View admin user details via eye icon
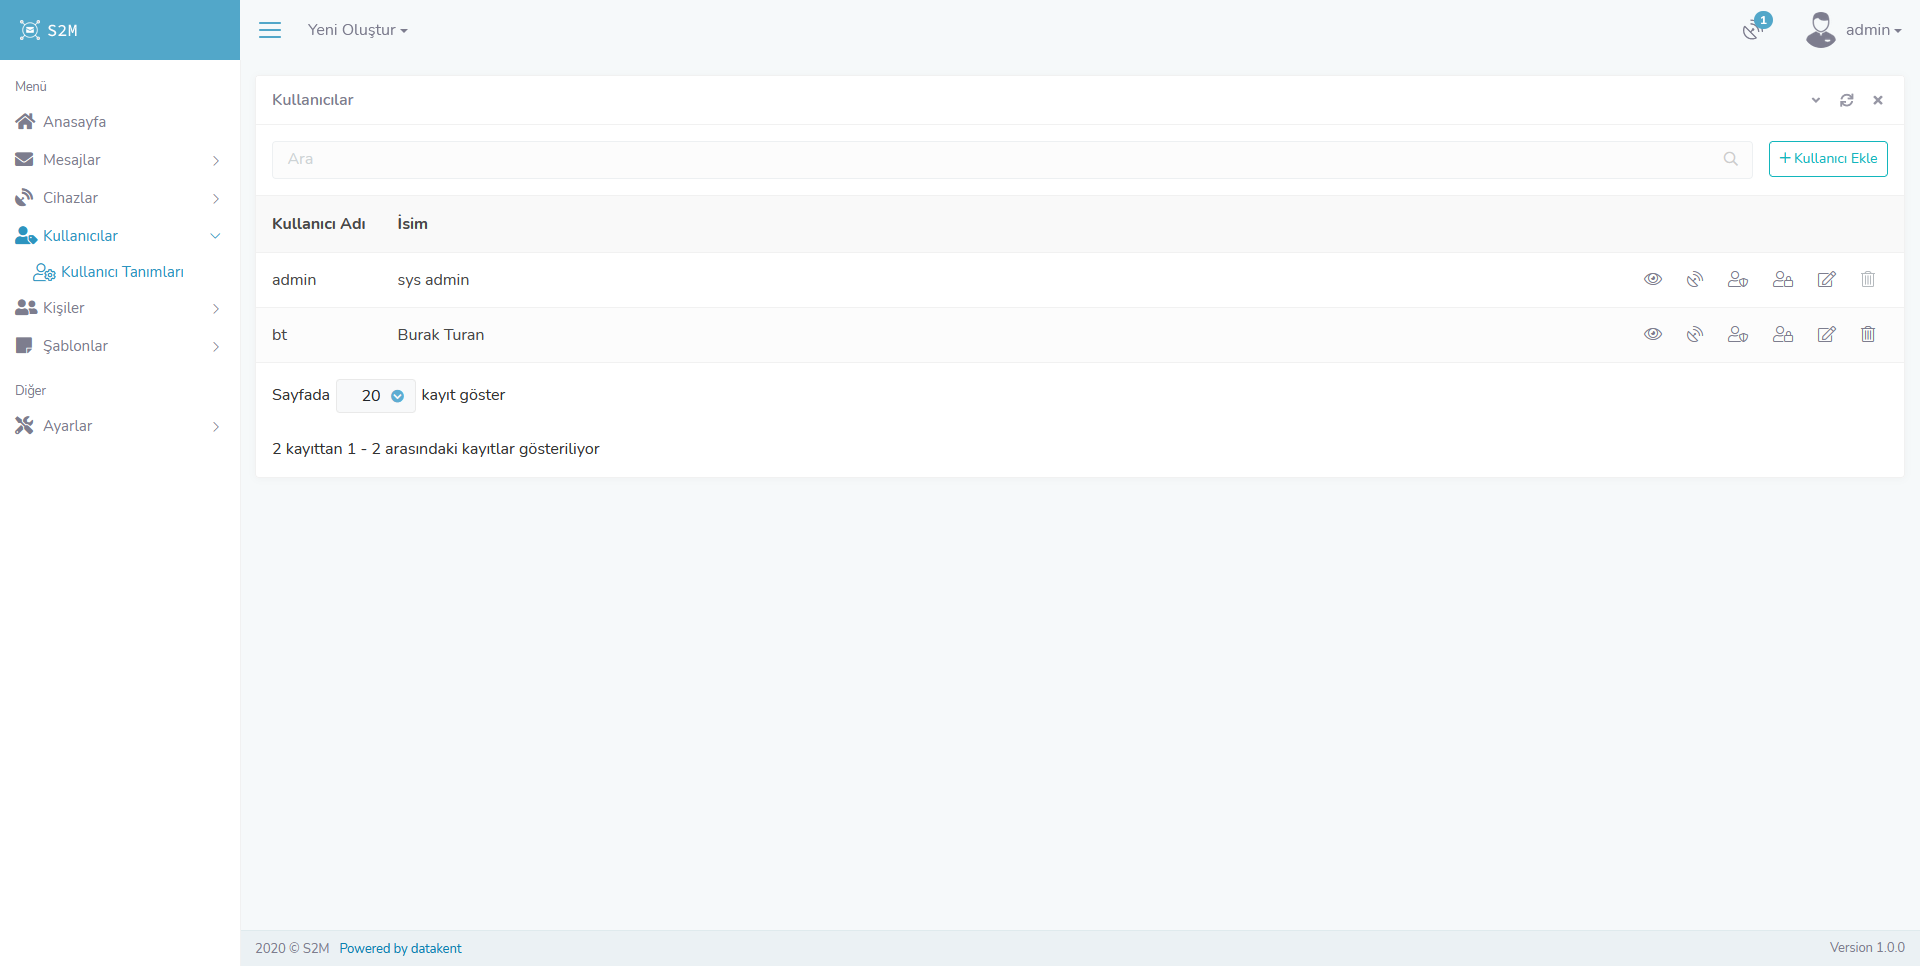The image size is (1920, 966). (1653, 280)
